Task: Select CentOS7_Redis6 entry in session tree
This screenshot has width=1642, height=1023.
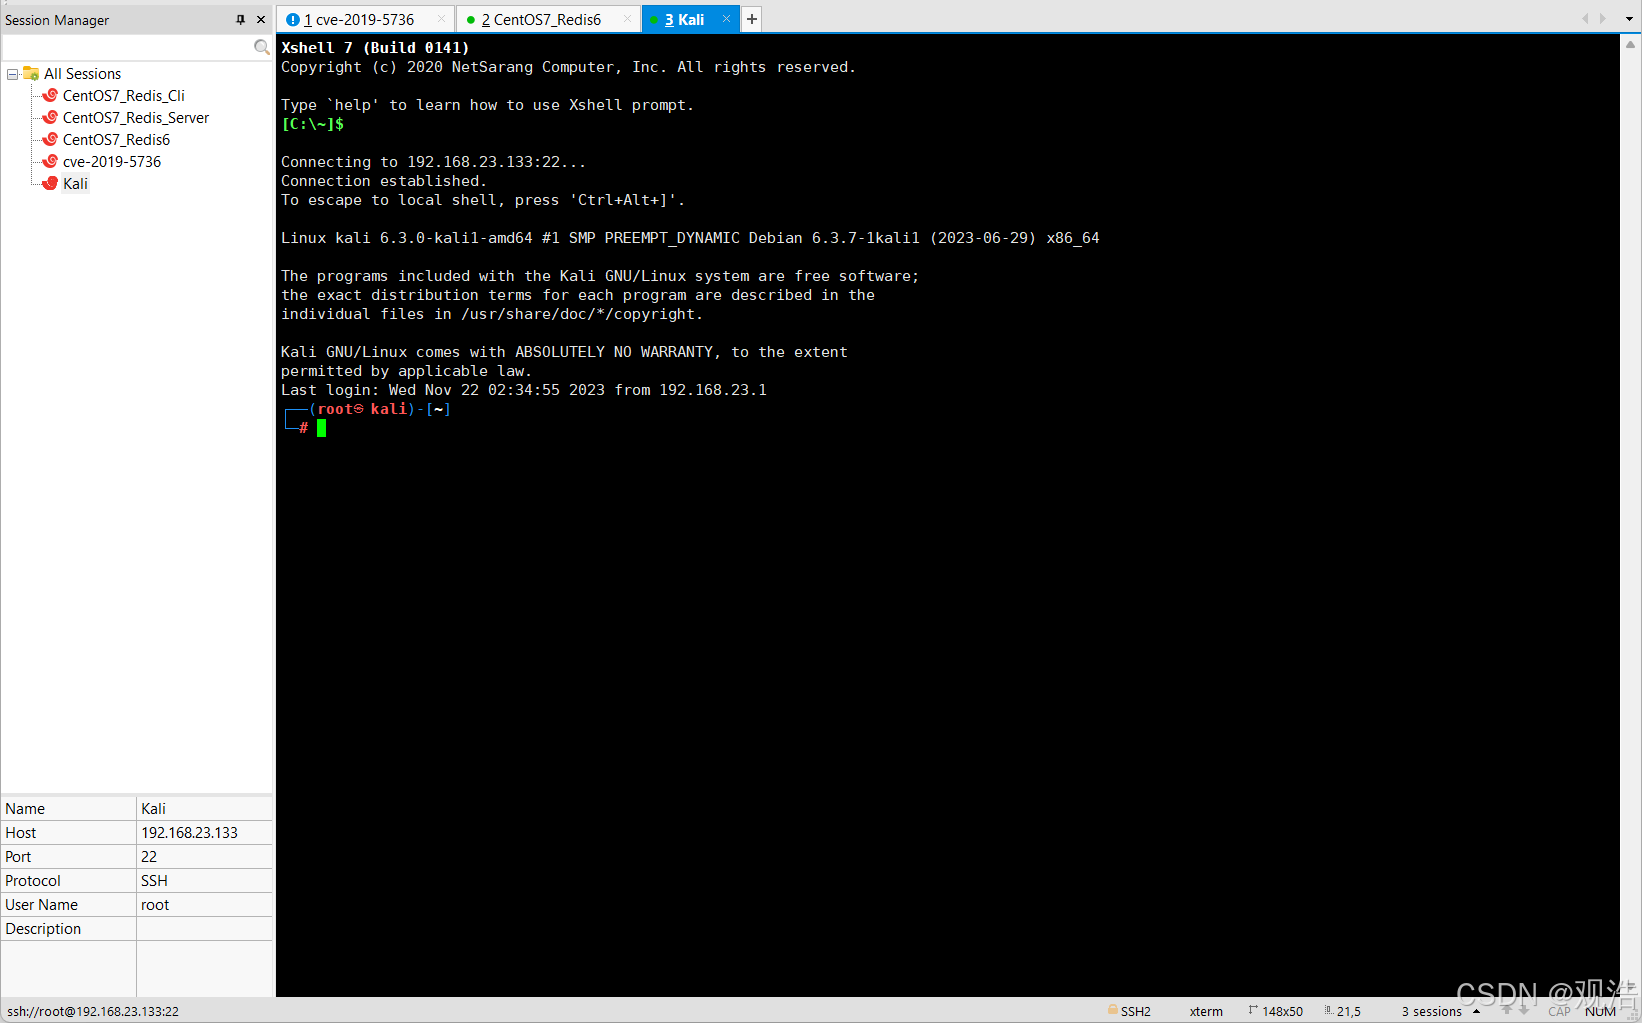Action: click(116, 140)
